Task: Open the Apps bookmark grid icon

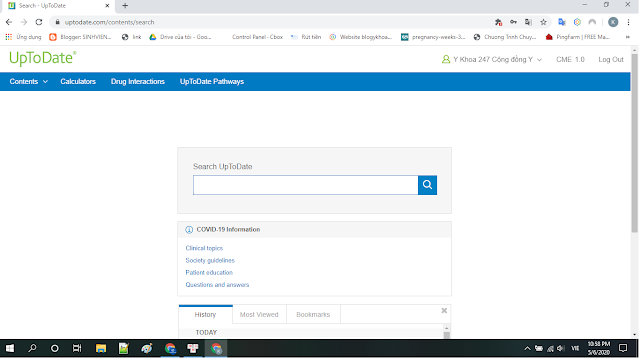Action: (9, 37)
